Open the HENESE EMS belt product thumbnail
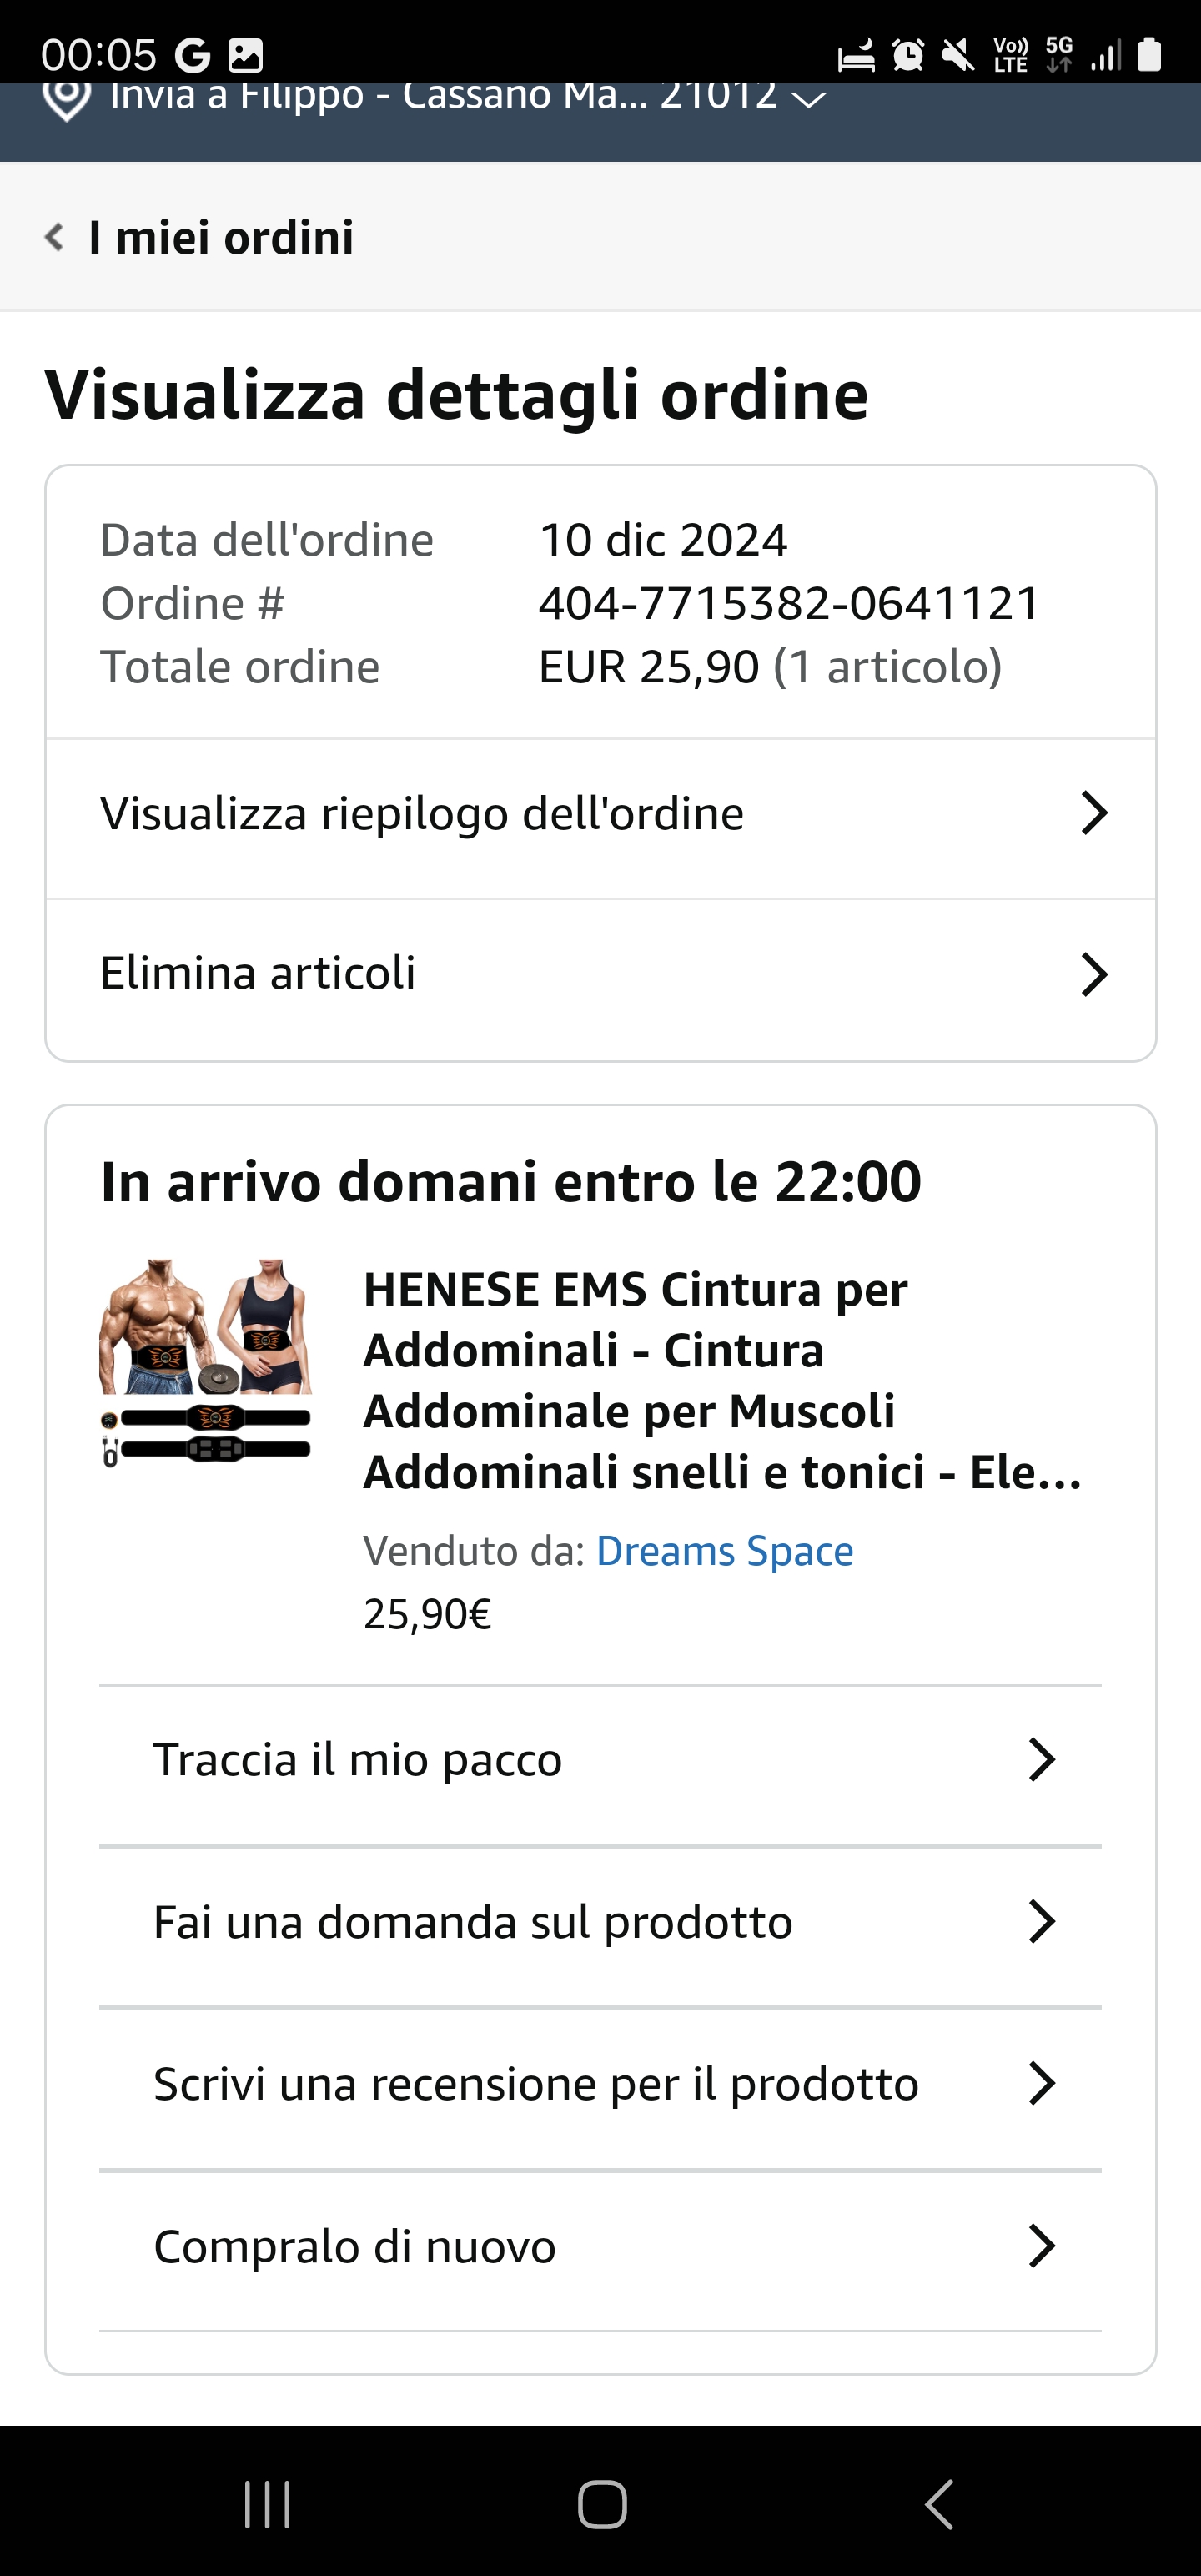Viewport: 1201px width, 2576px height. click(206, 1362)
